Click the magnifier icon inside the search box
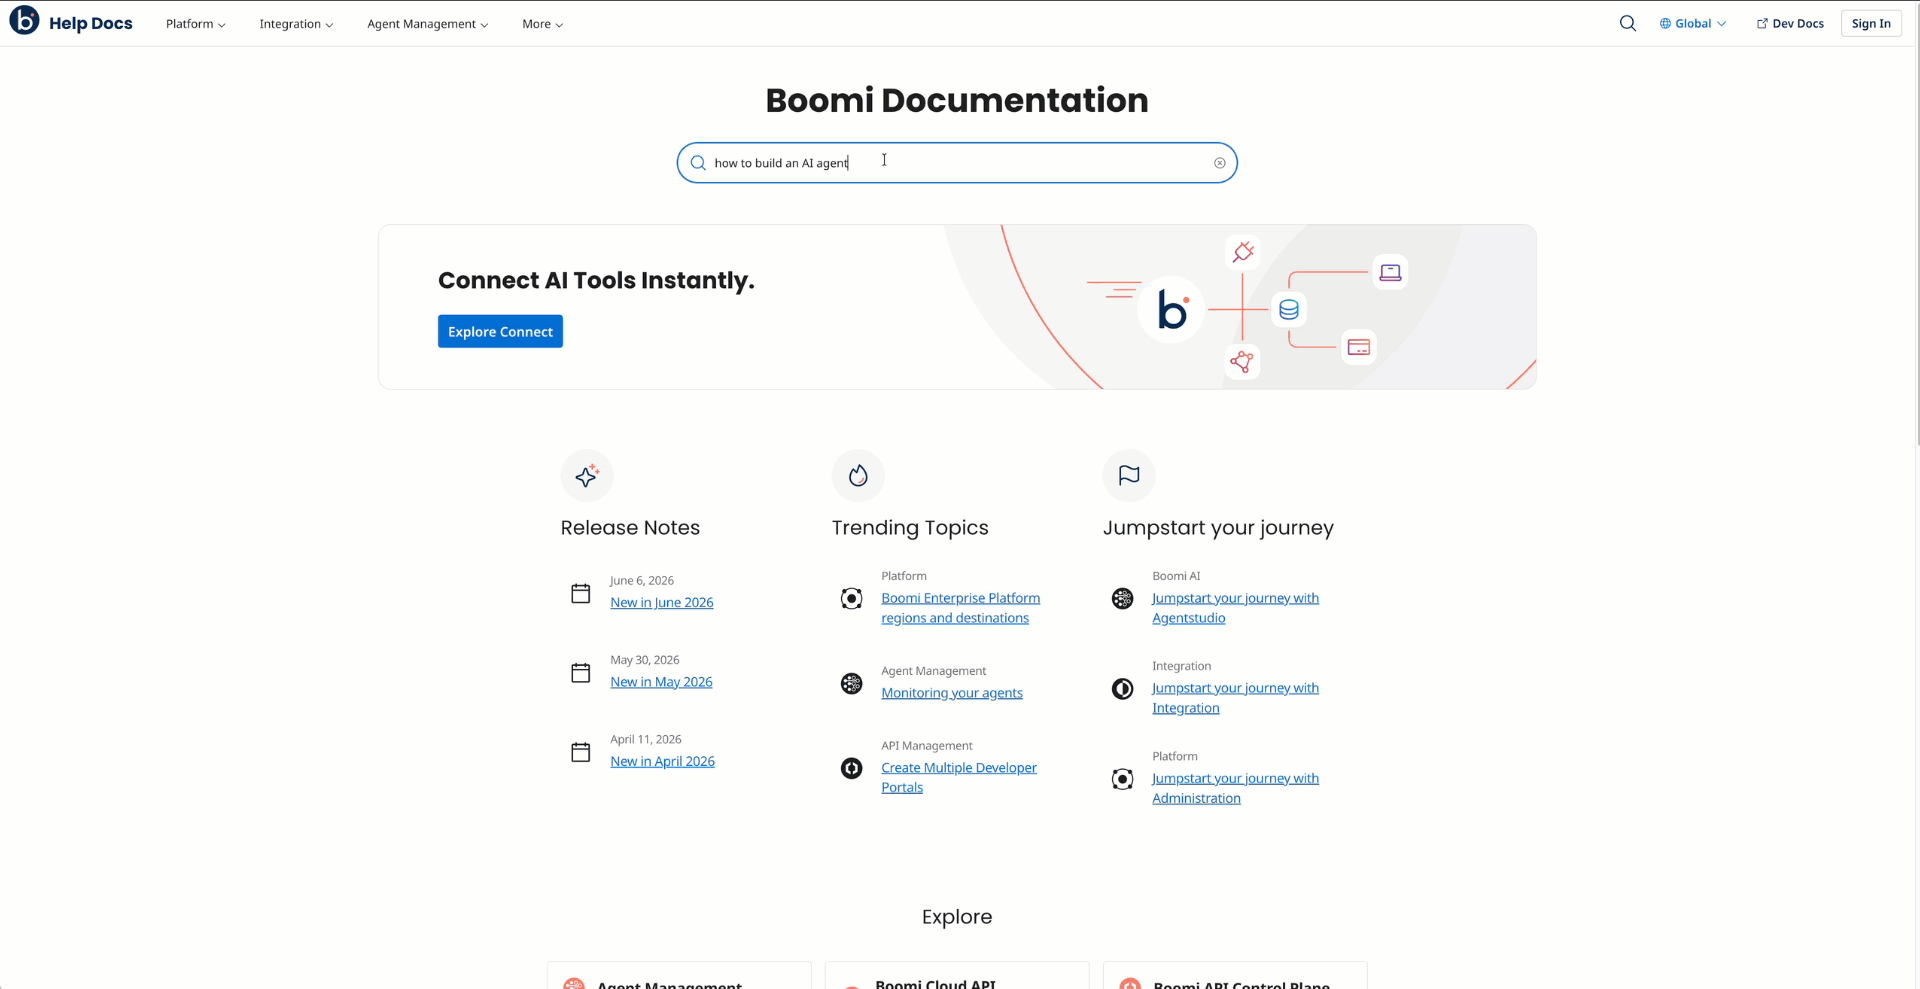 698,163
